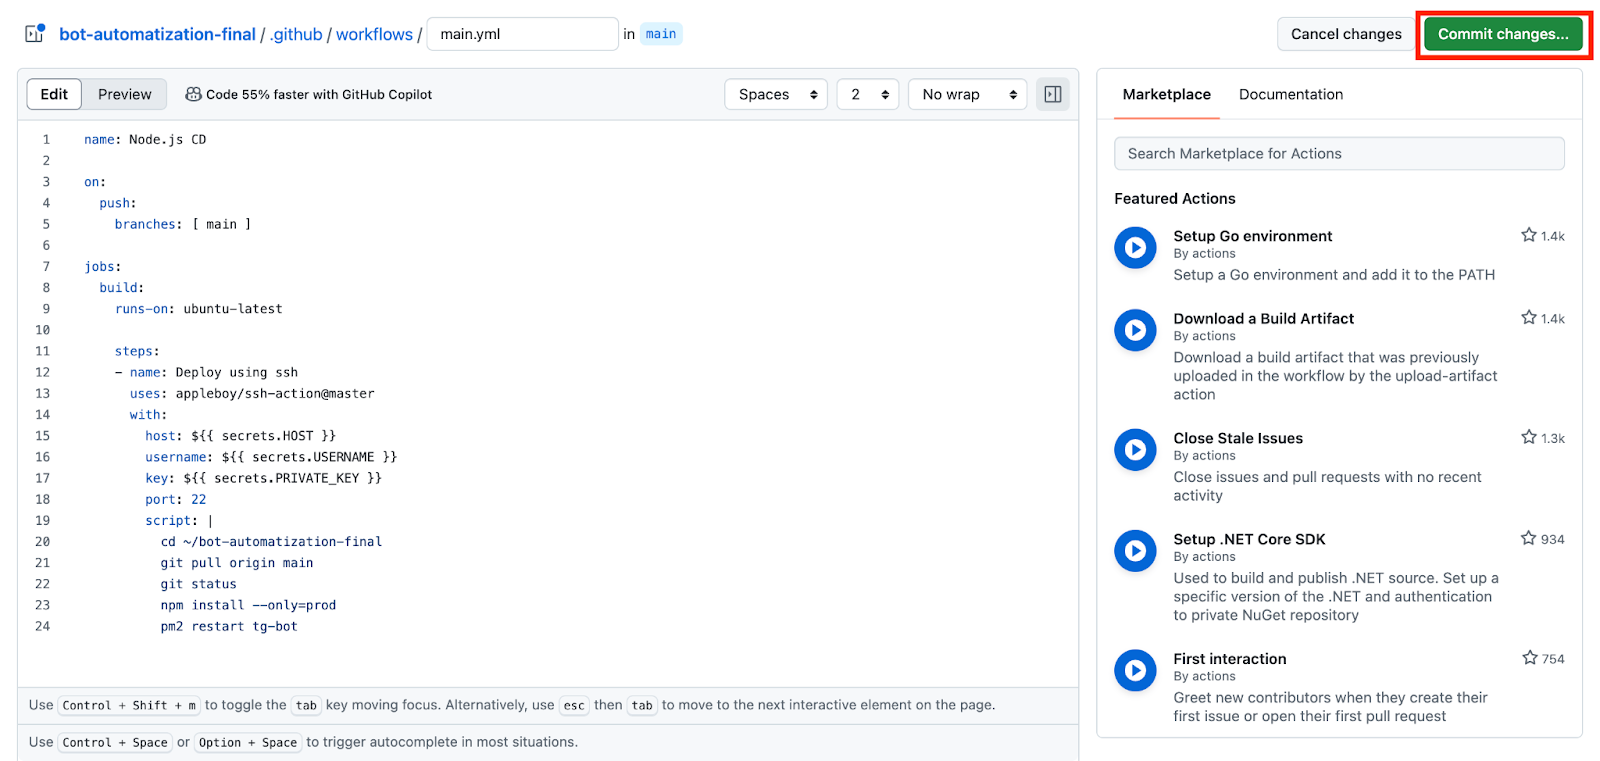Click line 23 'npm install --only=prod'

[x=248, y=605]
